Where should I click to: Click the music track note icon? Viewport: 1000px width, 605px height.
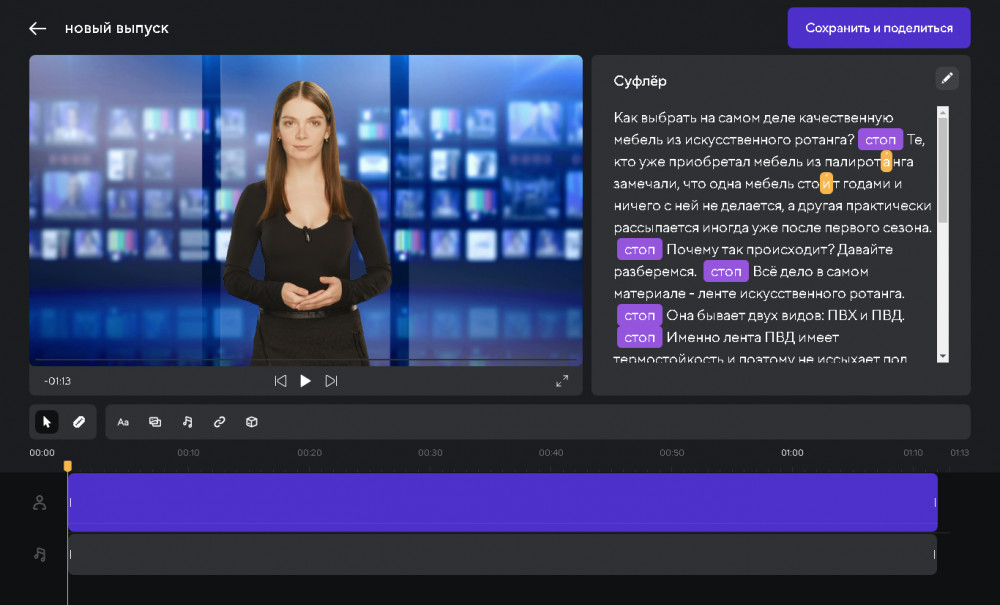click(40, 554)
